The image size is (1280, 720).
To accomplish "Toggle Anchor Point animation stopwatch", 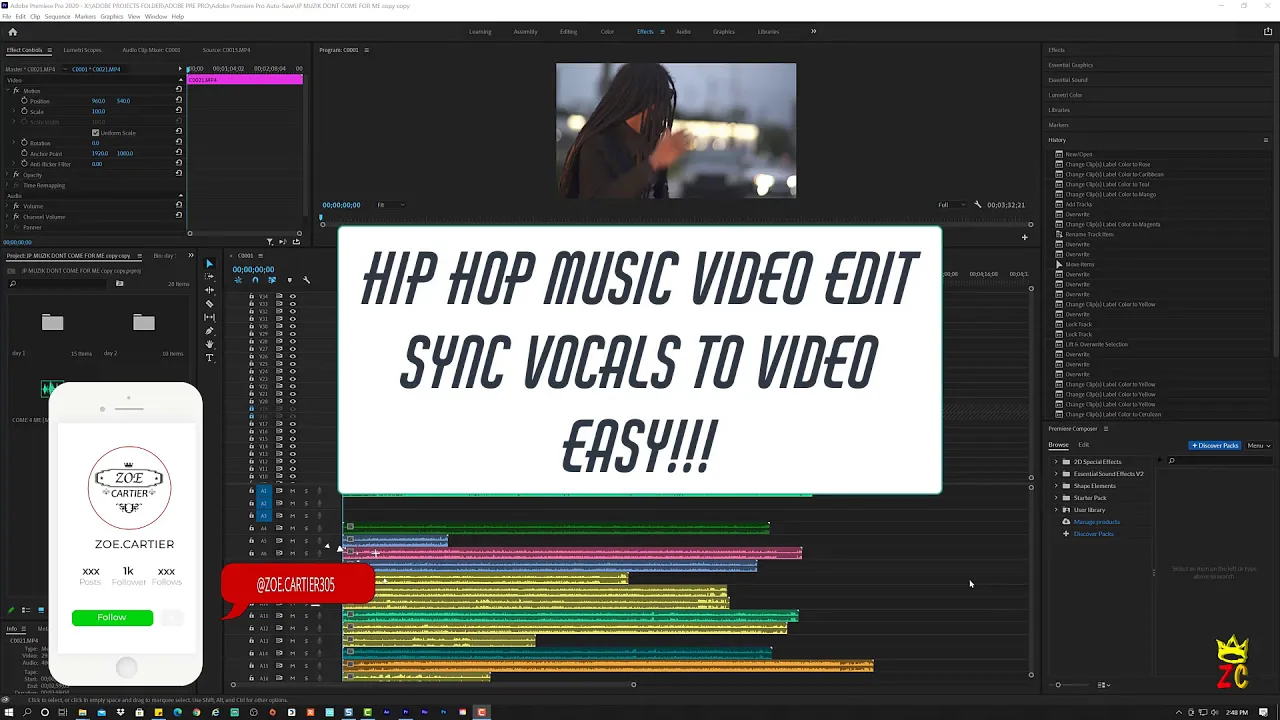I will [x=24, y=153].
